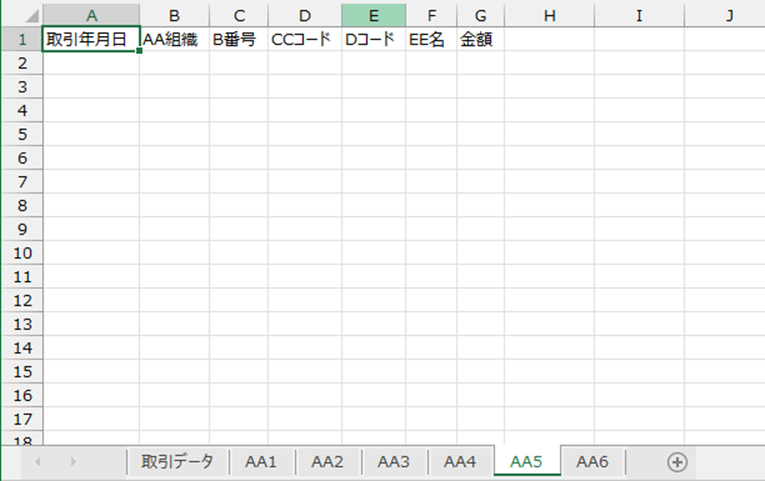This screenshot has width=765, height=481.
Task: Switch to the 取引データ sheet tab
Action: (x=177, y=462)
